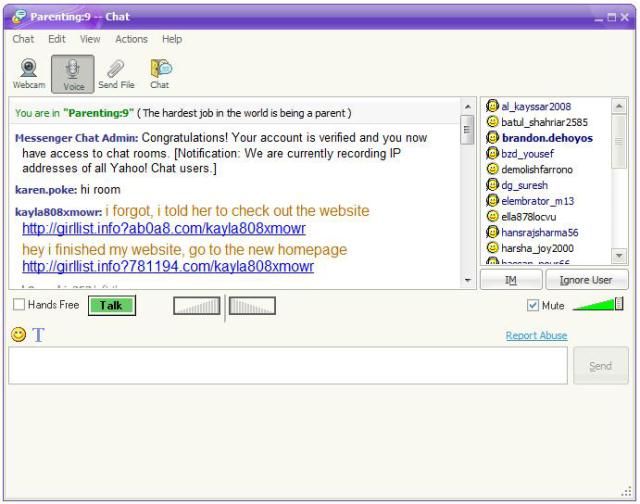Click smiley icon beside harsha_joy2000

pos(493,248)
